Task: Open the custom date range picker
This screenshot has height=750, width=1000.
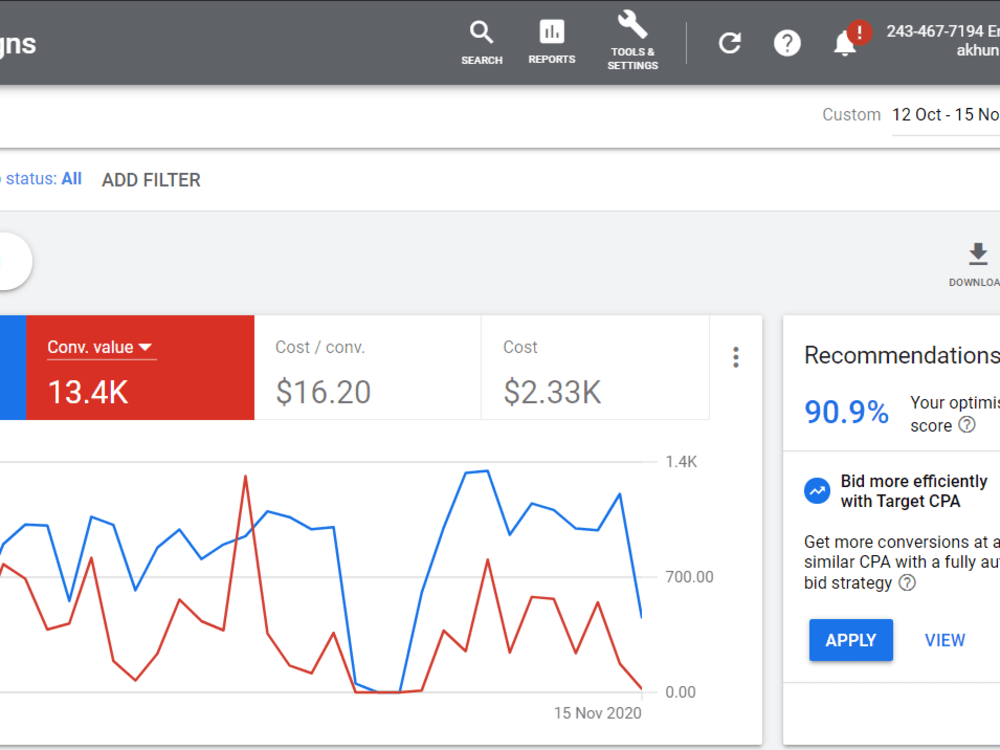Action: click(945, 115)
